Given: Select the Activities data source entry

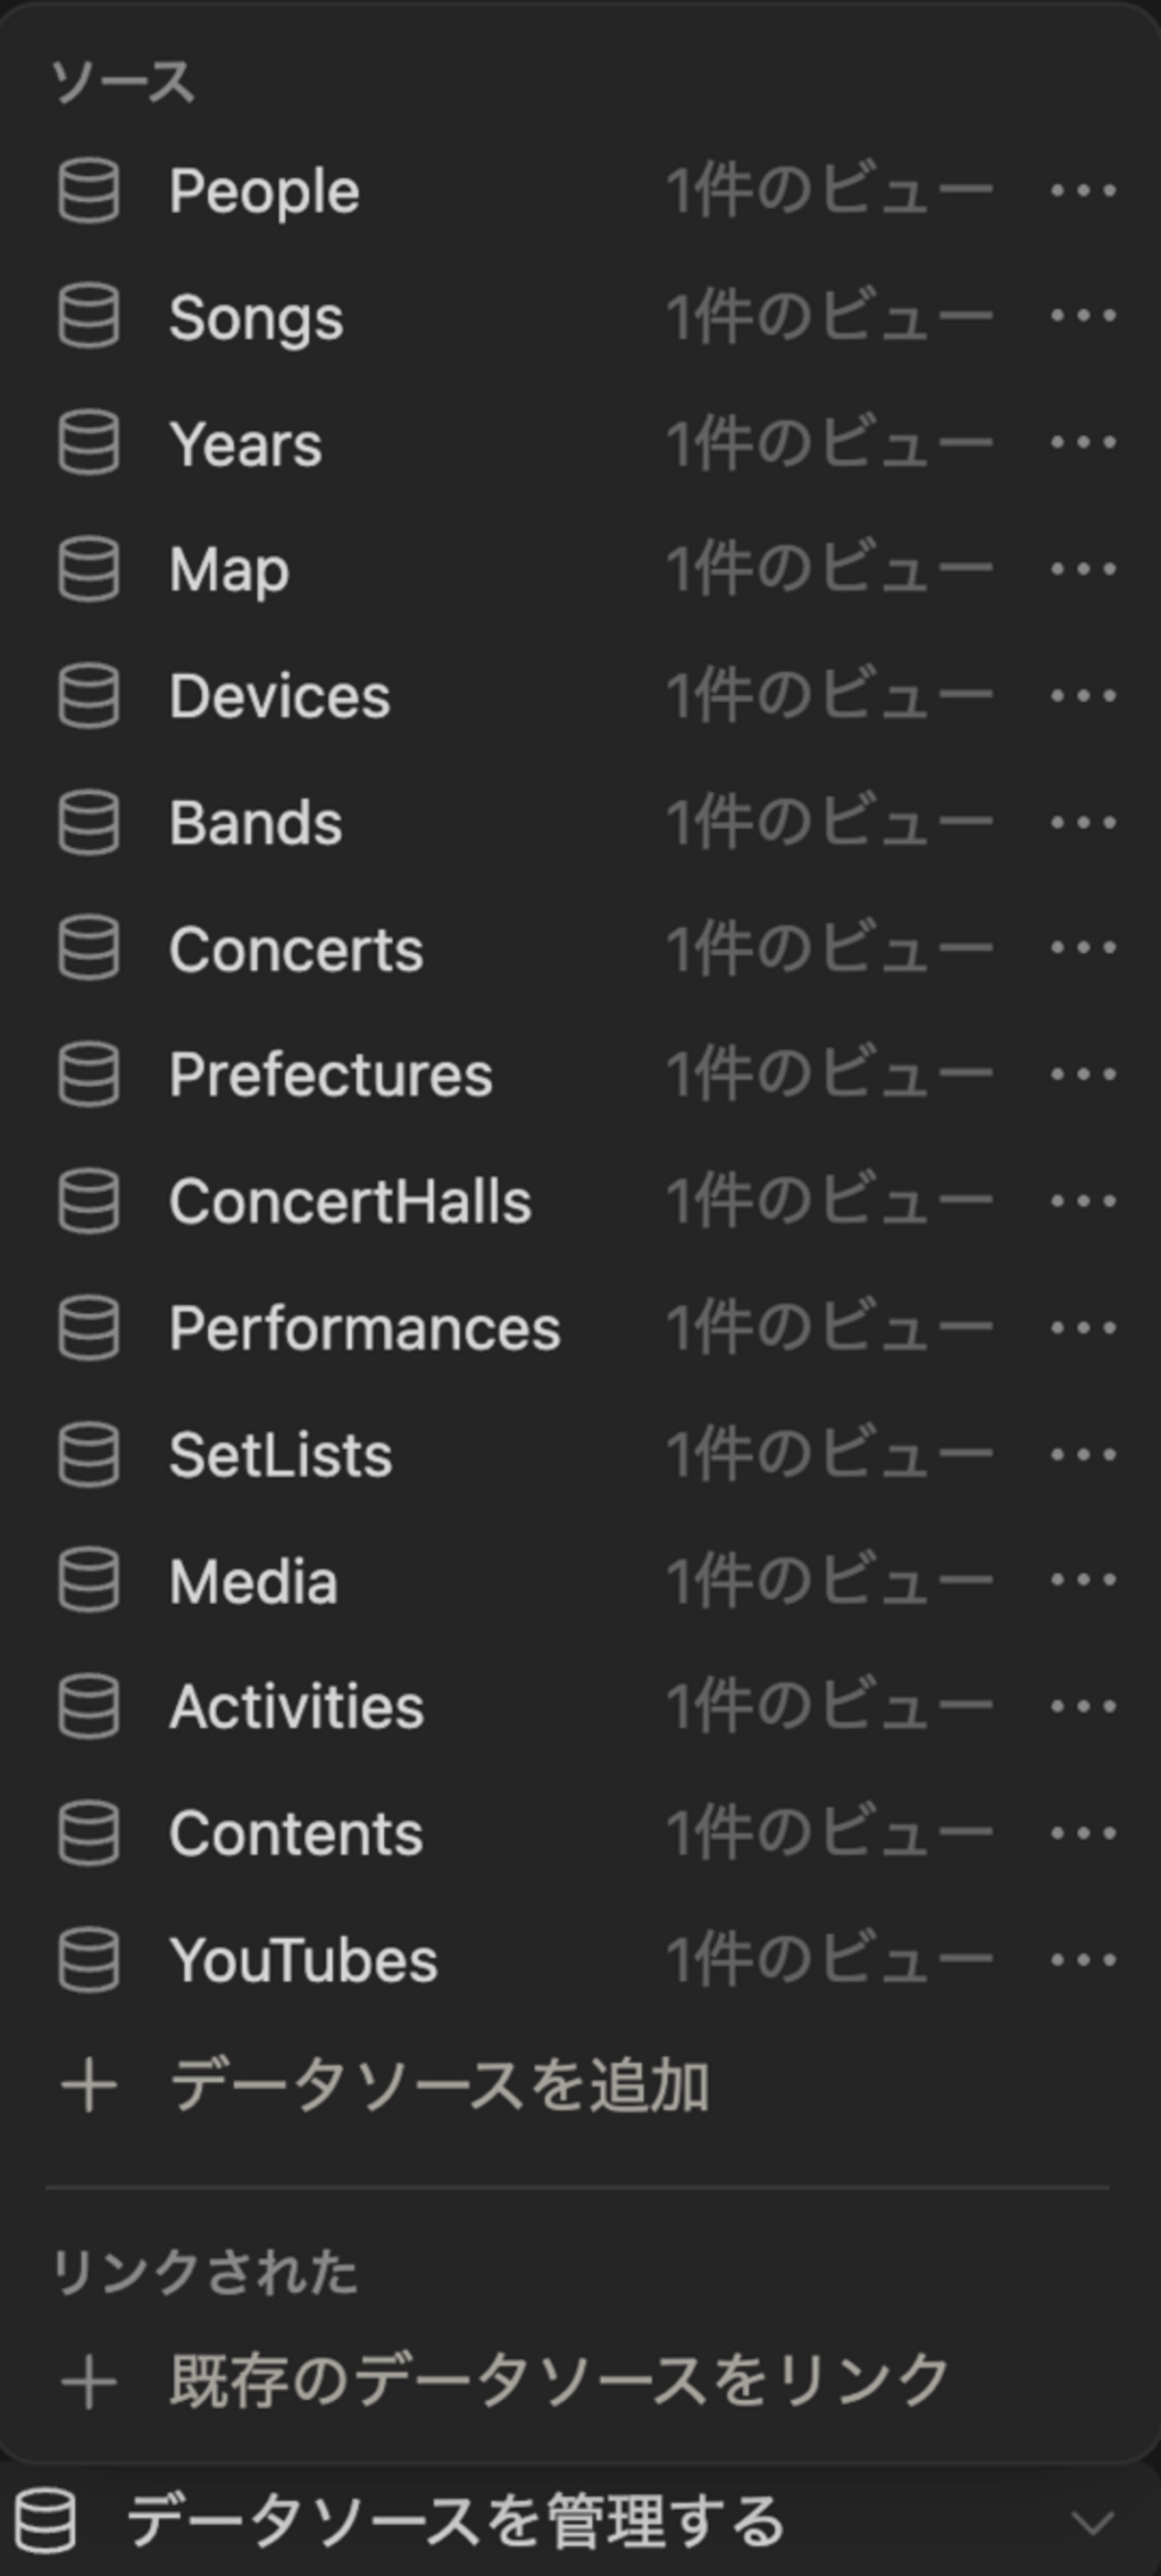Looking at the screenshot, I should [x=580, y=1707].
